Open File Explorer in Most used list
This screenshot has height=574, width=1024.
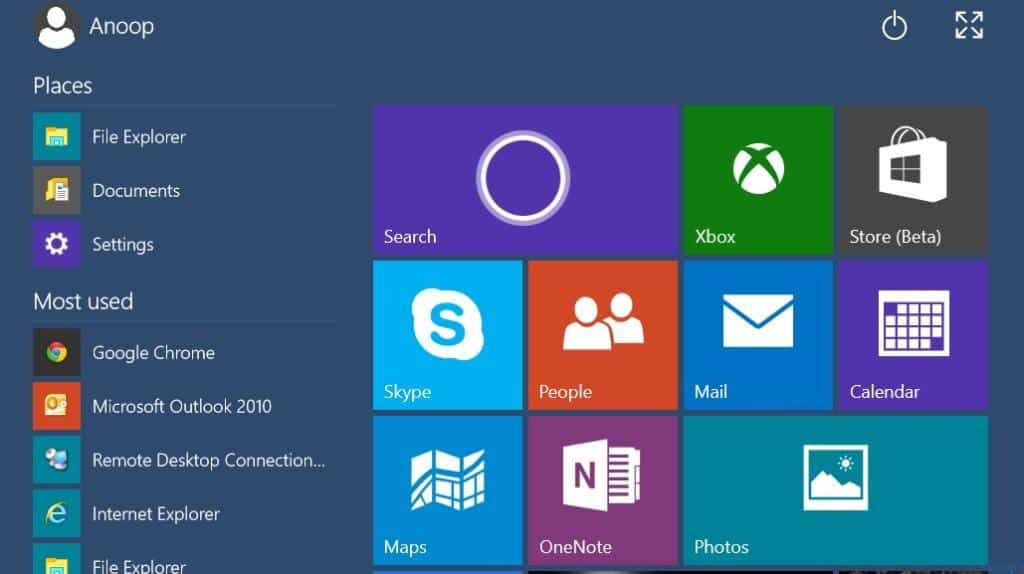coord(184,559)
